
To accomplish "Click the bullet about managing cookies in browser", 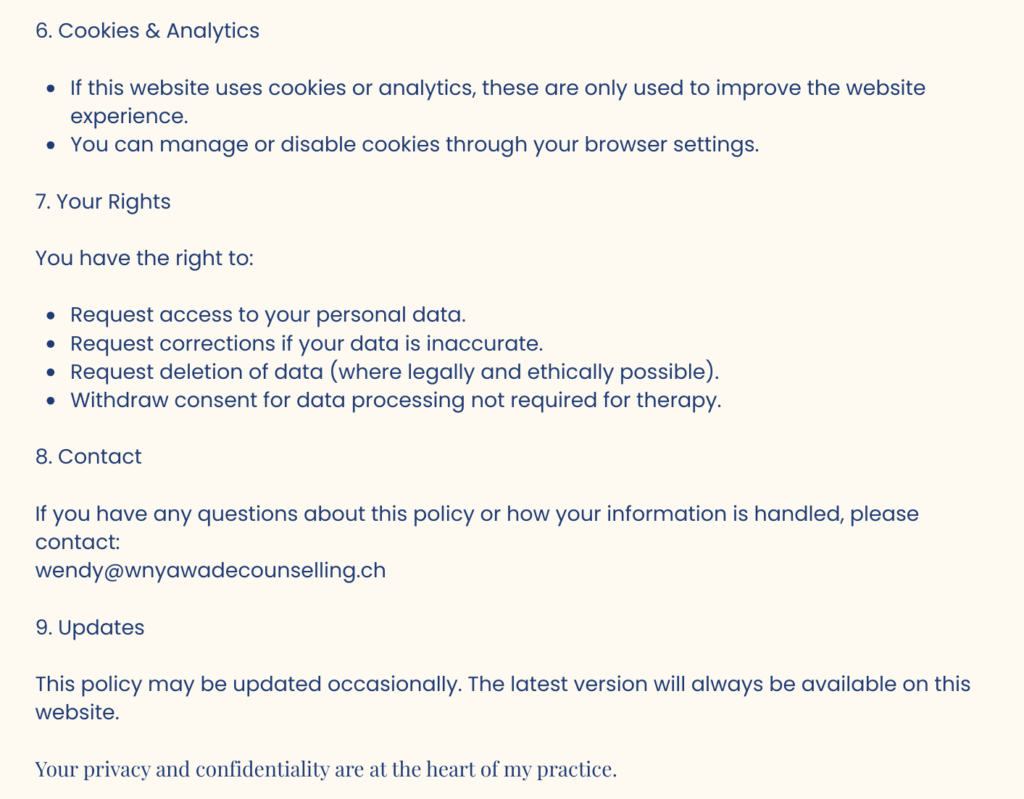I will pos(414,144).
